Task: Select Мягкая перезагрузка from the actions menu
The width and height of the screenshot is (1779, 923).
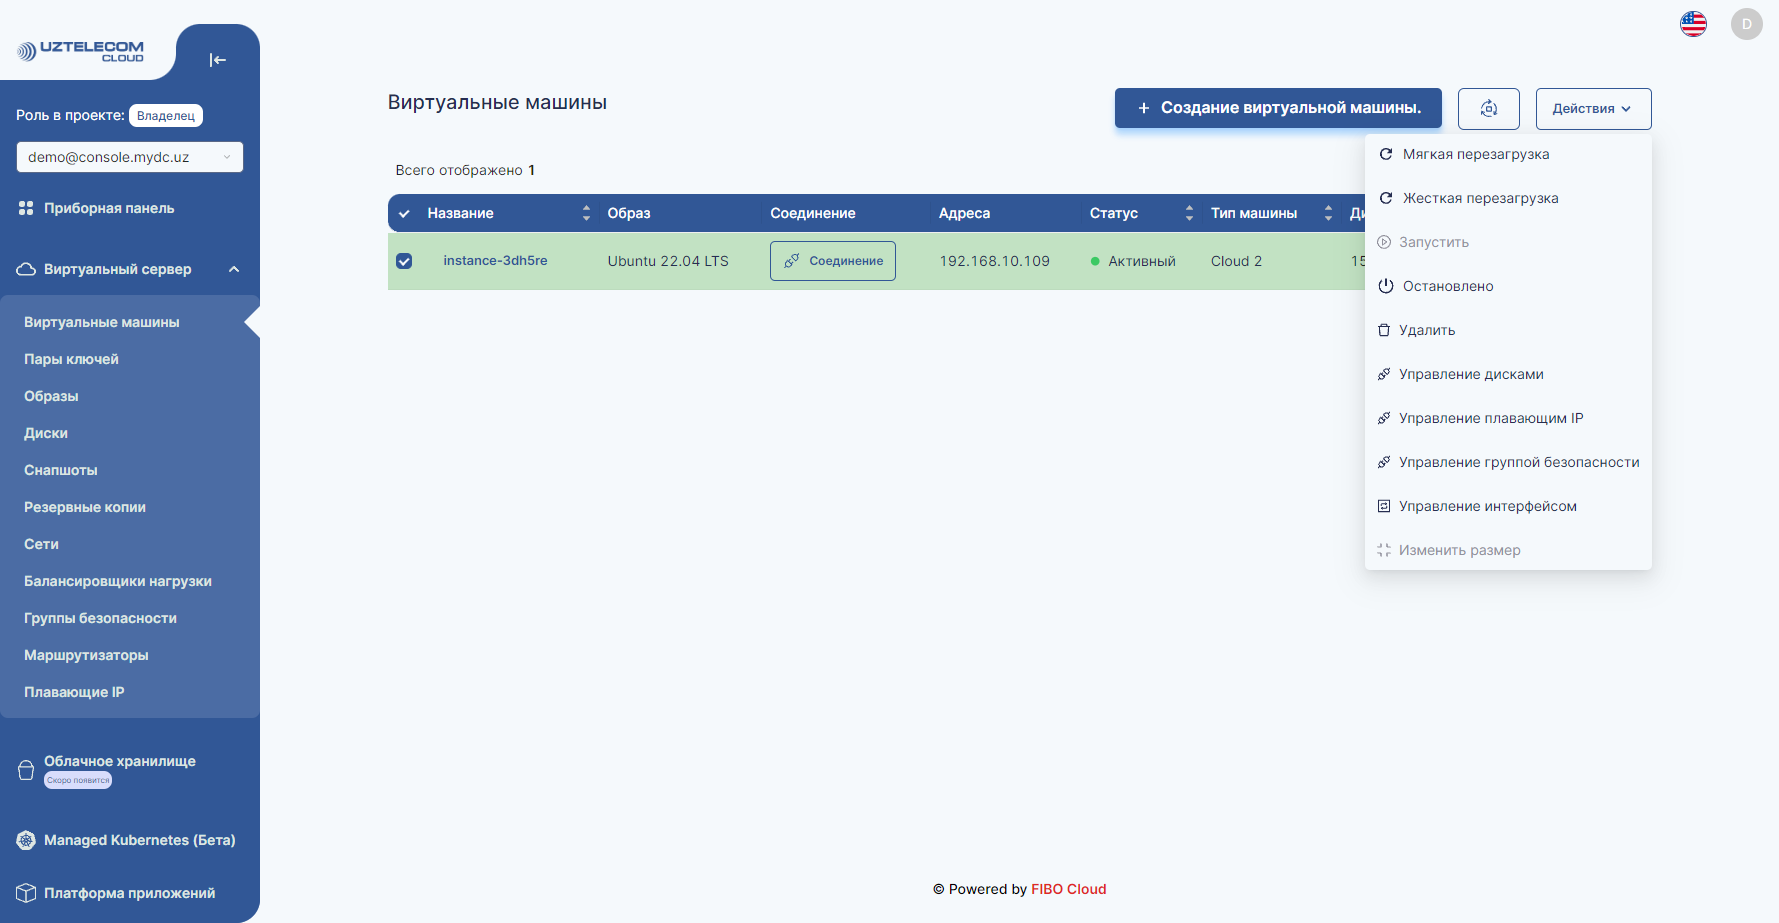Action: 1475,154
